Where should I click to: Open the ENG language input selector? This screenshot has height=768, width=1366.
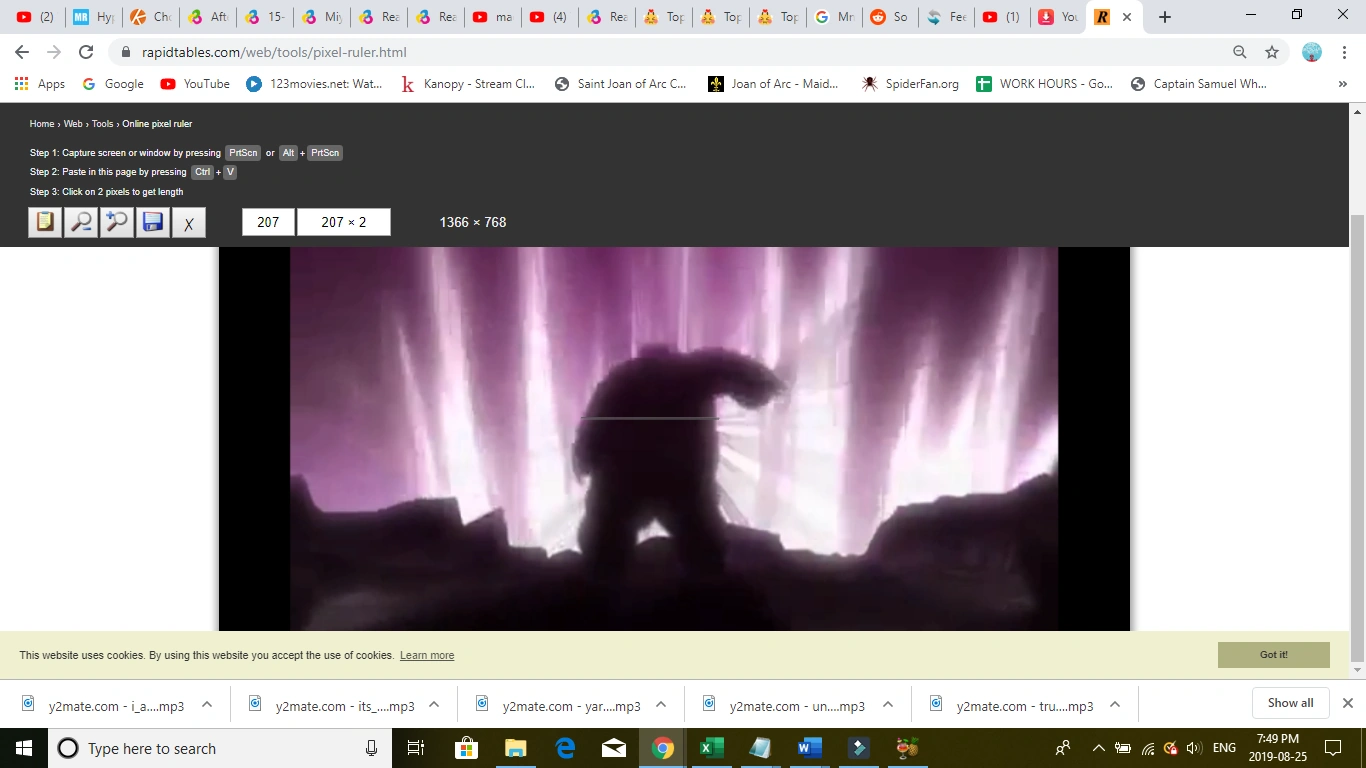coord(1224,748)
